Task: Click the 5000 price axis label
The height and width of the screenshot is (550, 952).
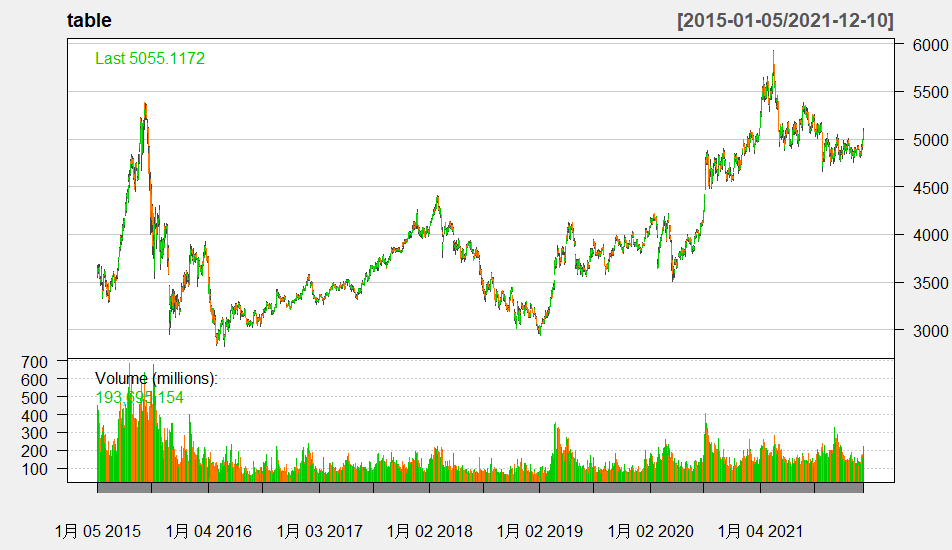Action: pos(930,140)
